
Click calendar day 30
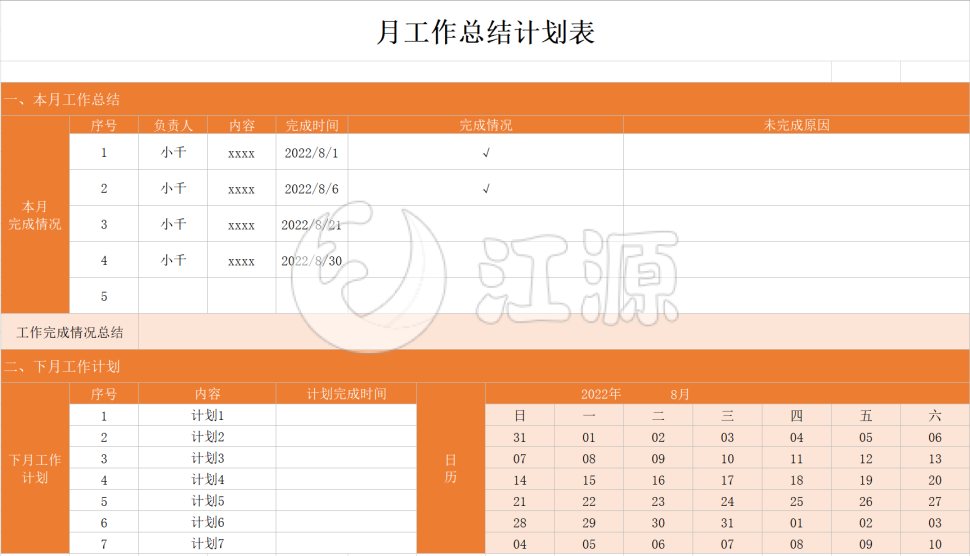tap(658, 523)
